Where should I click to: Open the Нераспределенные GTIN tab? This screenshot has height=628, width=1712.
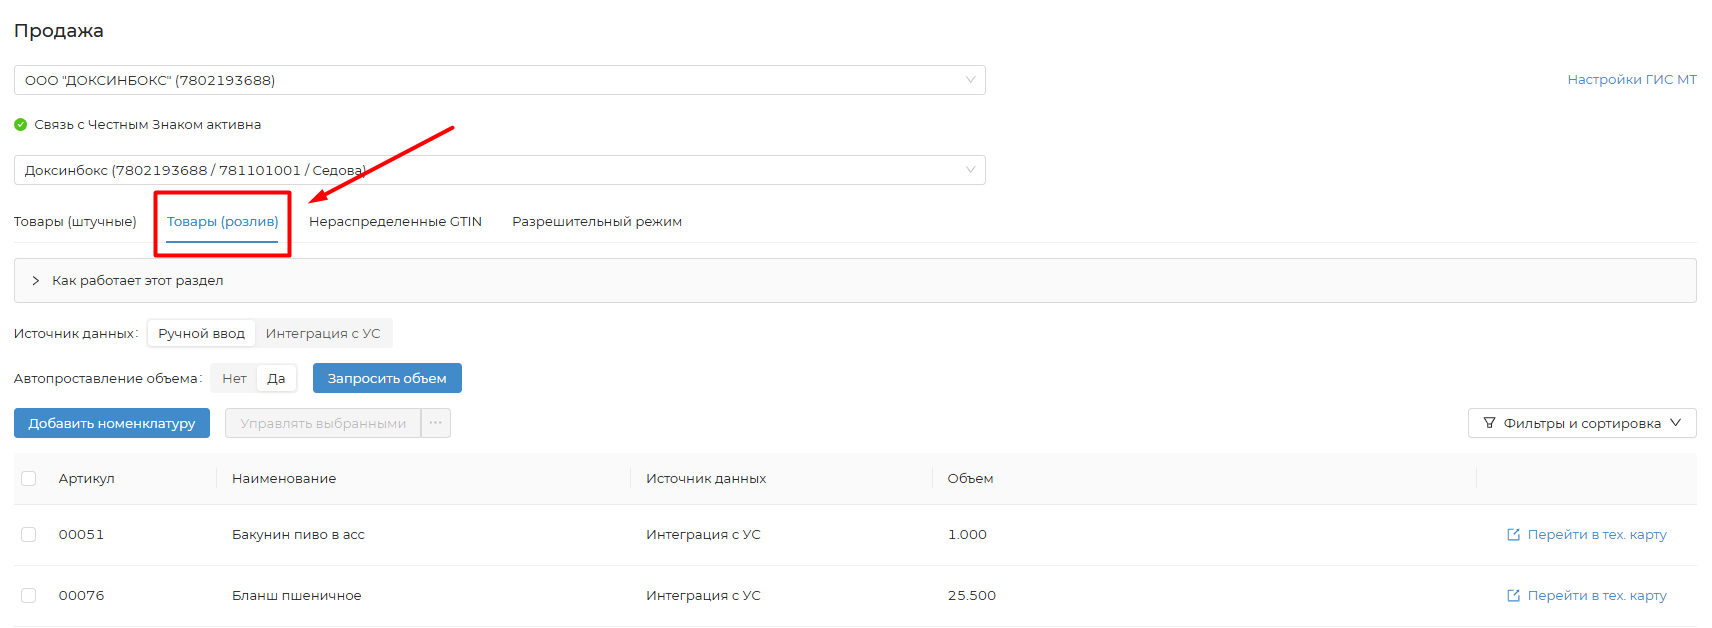click(395, 221)
